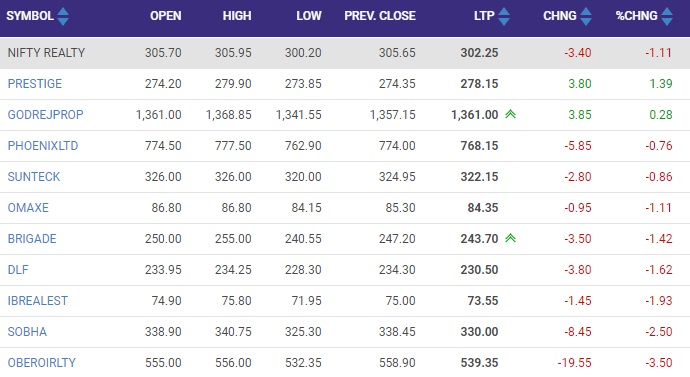Screen dimensions: 690x377
Task: Click green up-arrow indicator beside BRIGADE LTP
Action: click(510, 238)
